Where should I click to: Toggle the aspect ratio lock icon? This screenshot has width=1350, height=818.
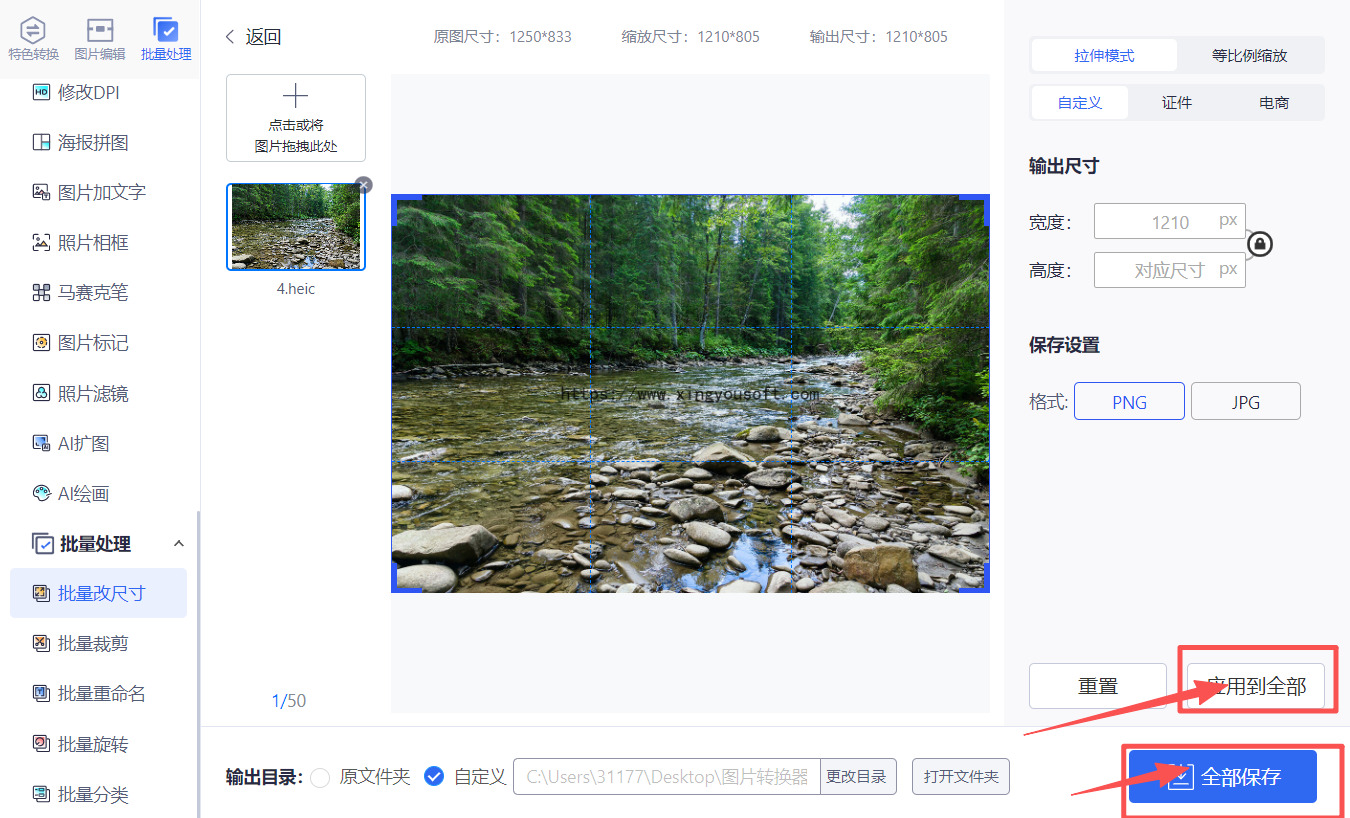click(x=1261, y=244)
